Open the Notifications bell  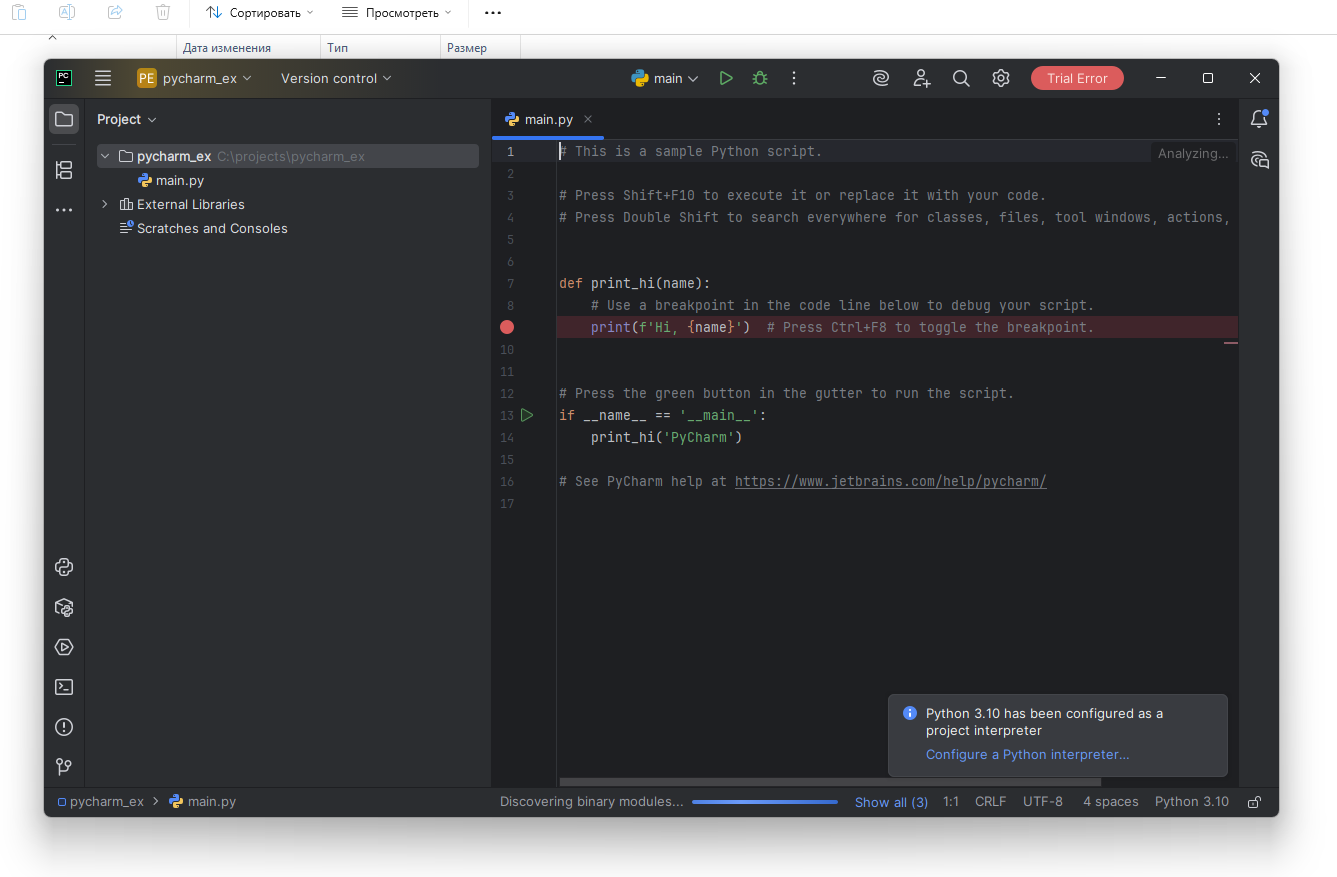click(1259, 119)
